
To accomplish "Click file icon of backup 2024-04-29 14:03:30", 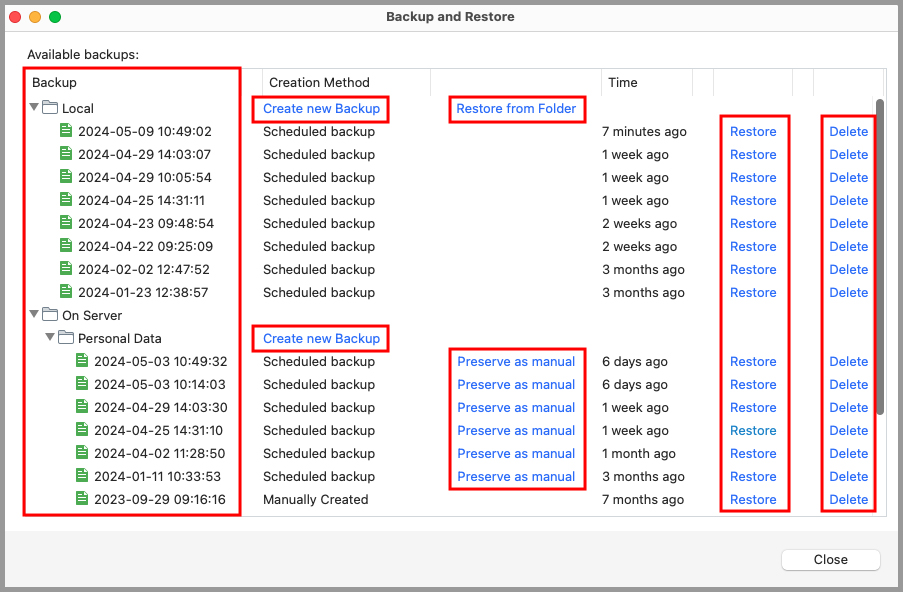I will coord(82,407).
